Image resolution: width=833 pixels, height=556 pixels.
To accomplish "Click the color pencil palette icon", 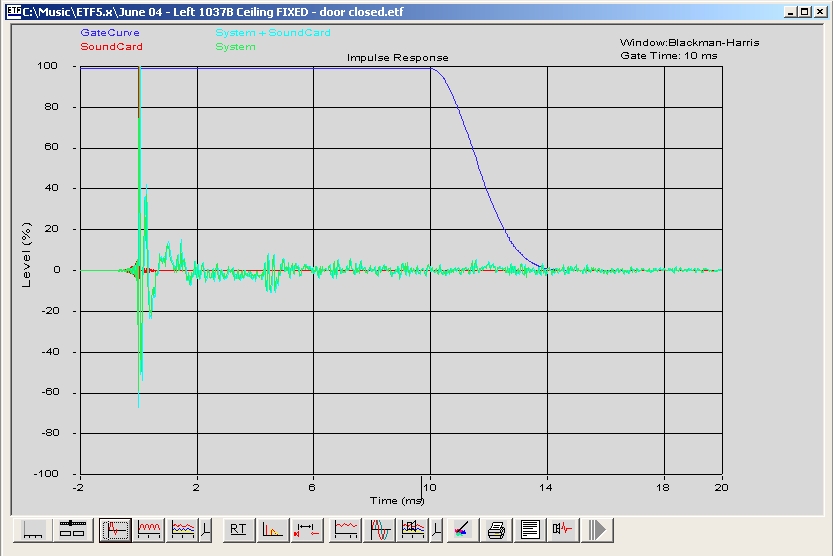I will click(x=461, y=529).
